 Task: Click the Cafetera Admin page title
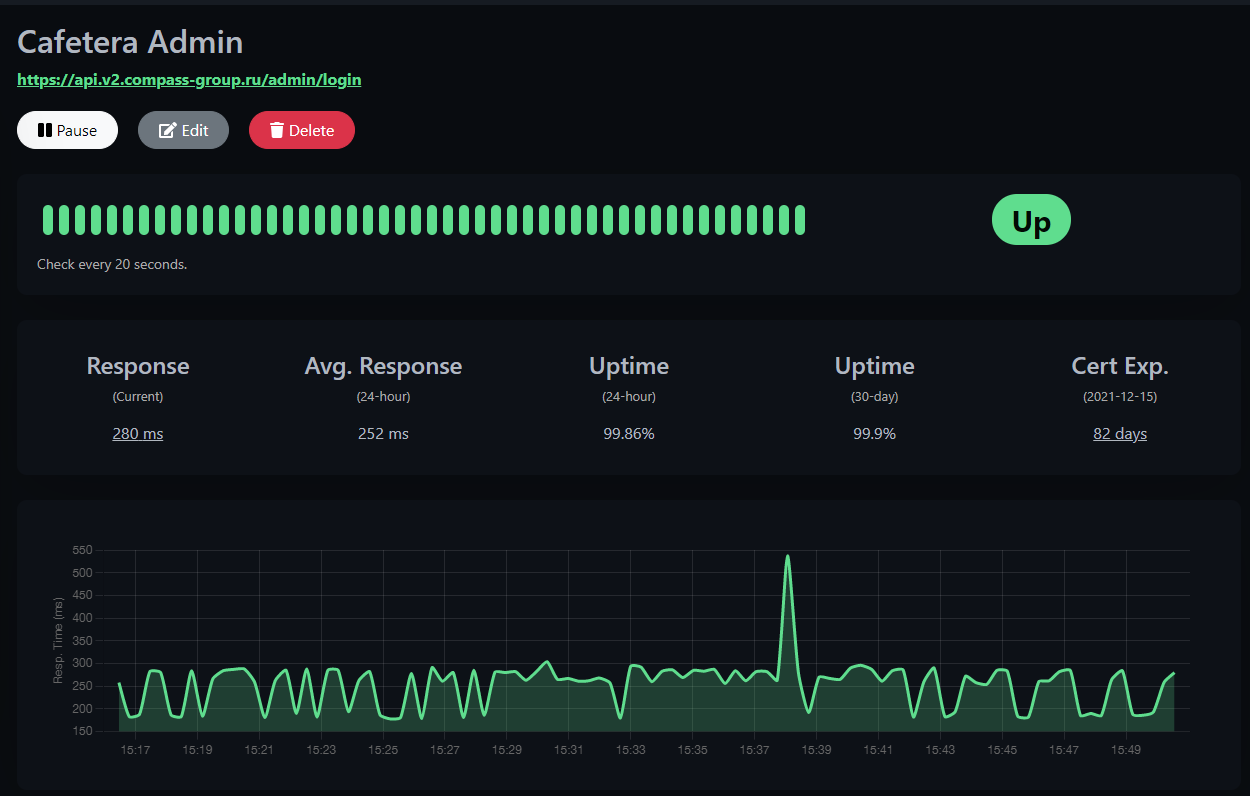130,42
